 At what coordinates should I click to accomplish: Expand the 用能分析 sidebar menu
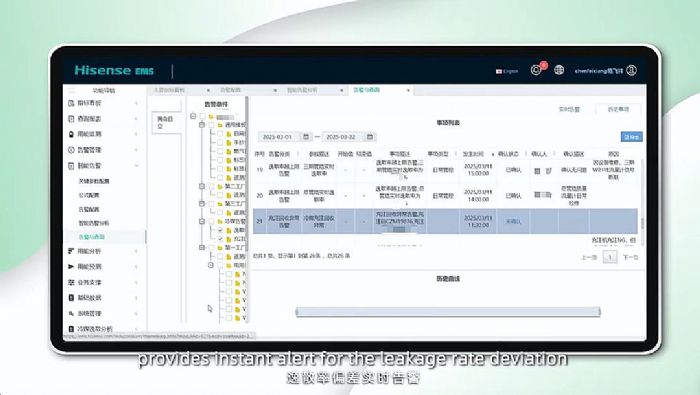tap(103, 251)
